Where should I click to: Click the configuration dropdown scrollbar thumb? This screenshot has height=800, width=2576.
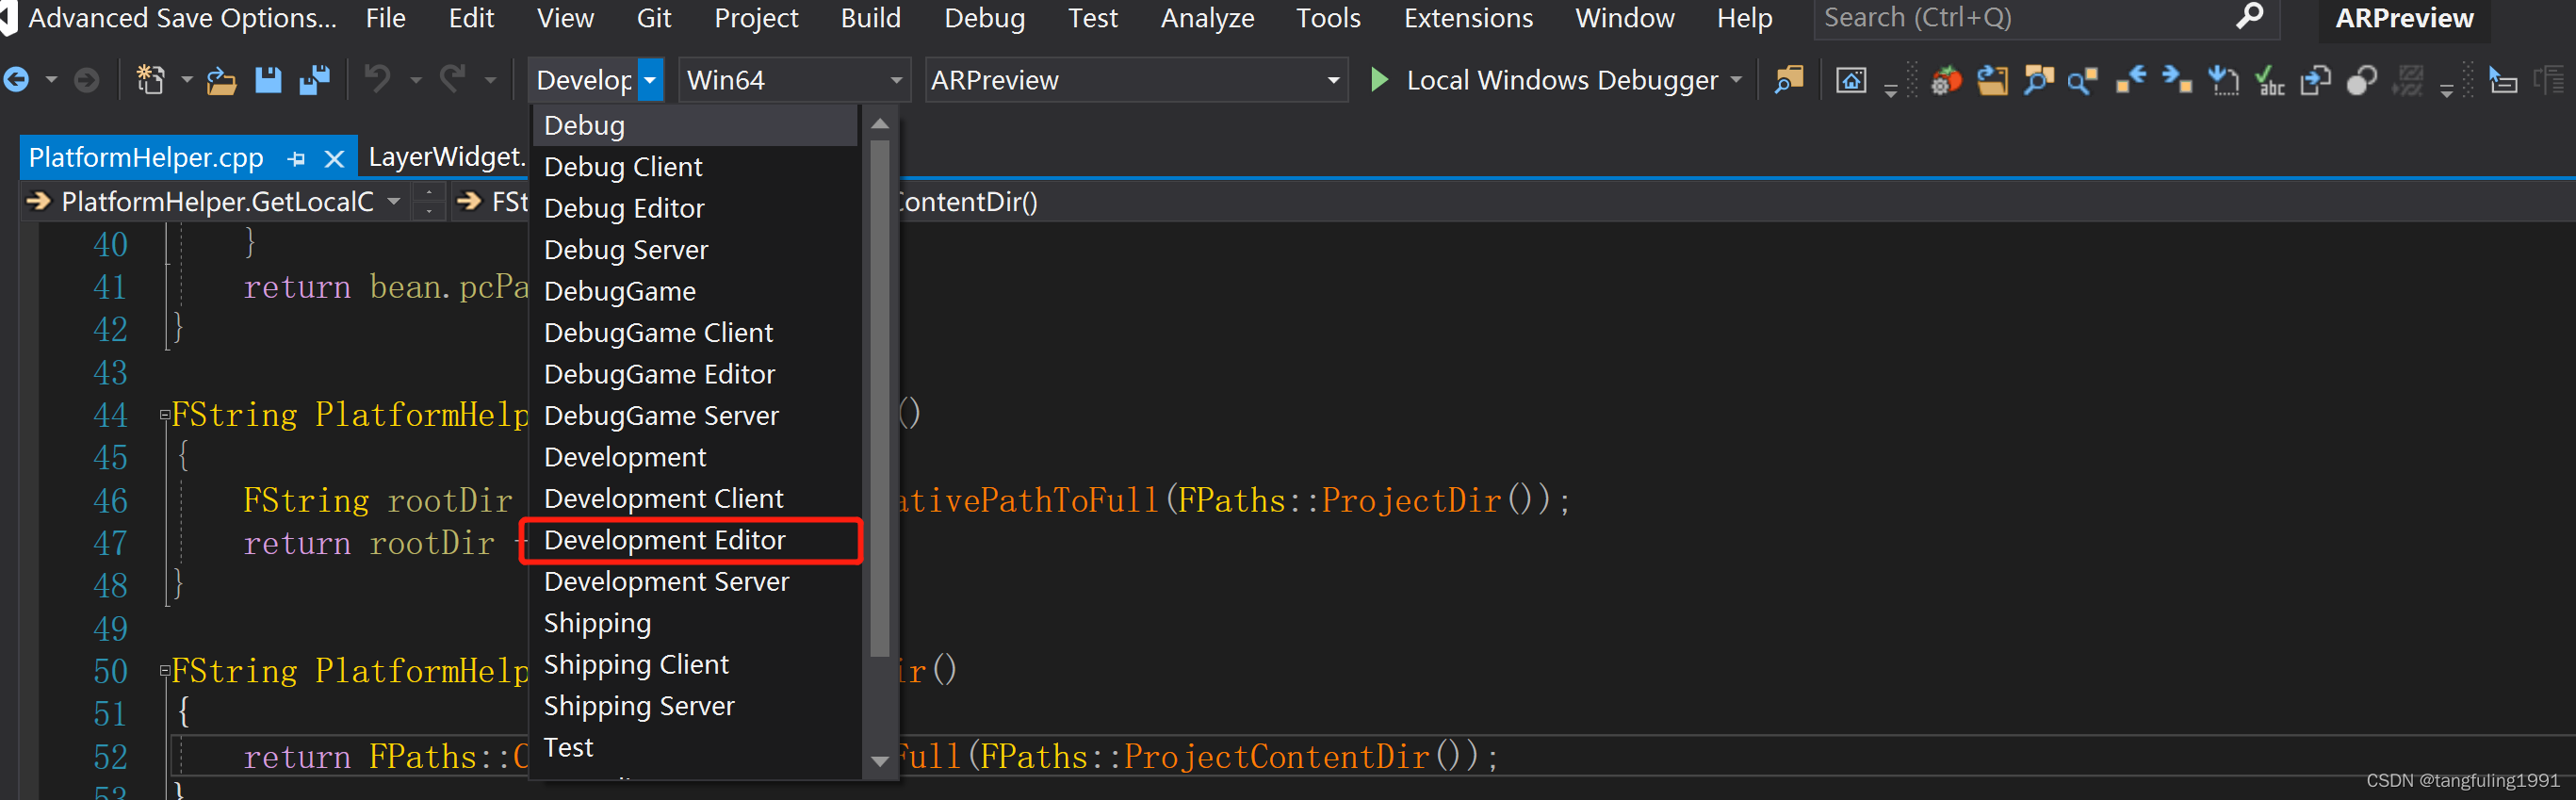coord(880,398)
